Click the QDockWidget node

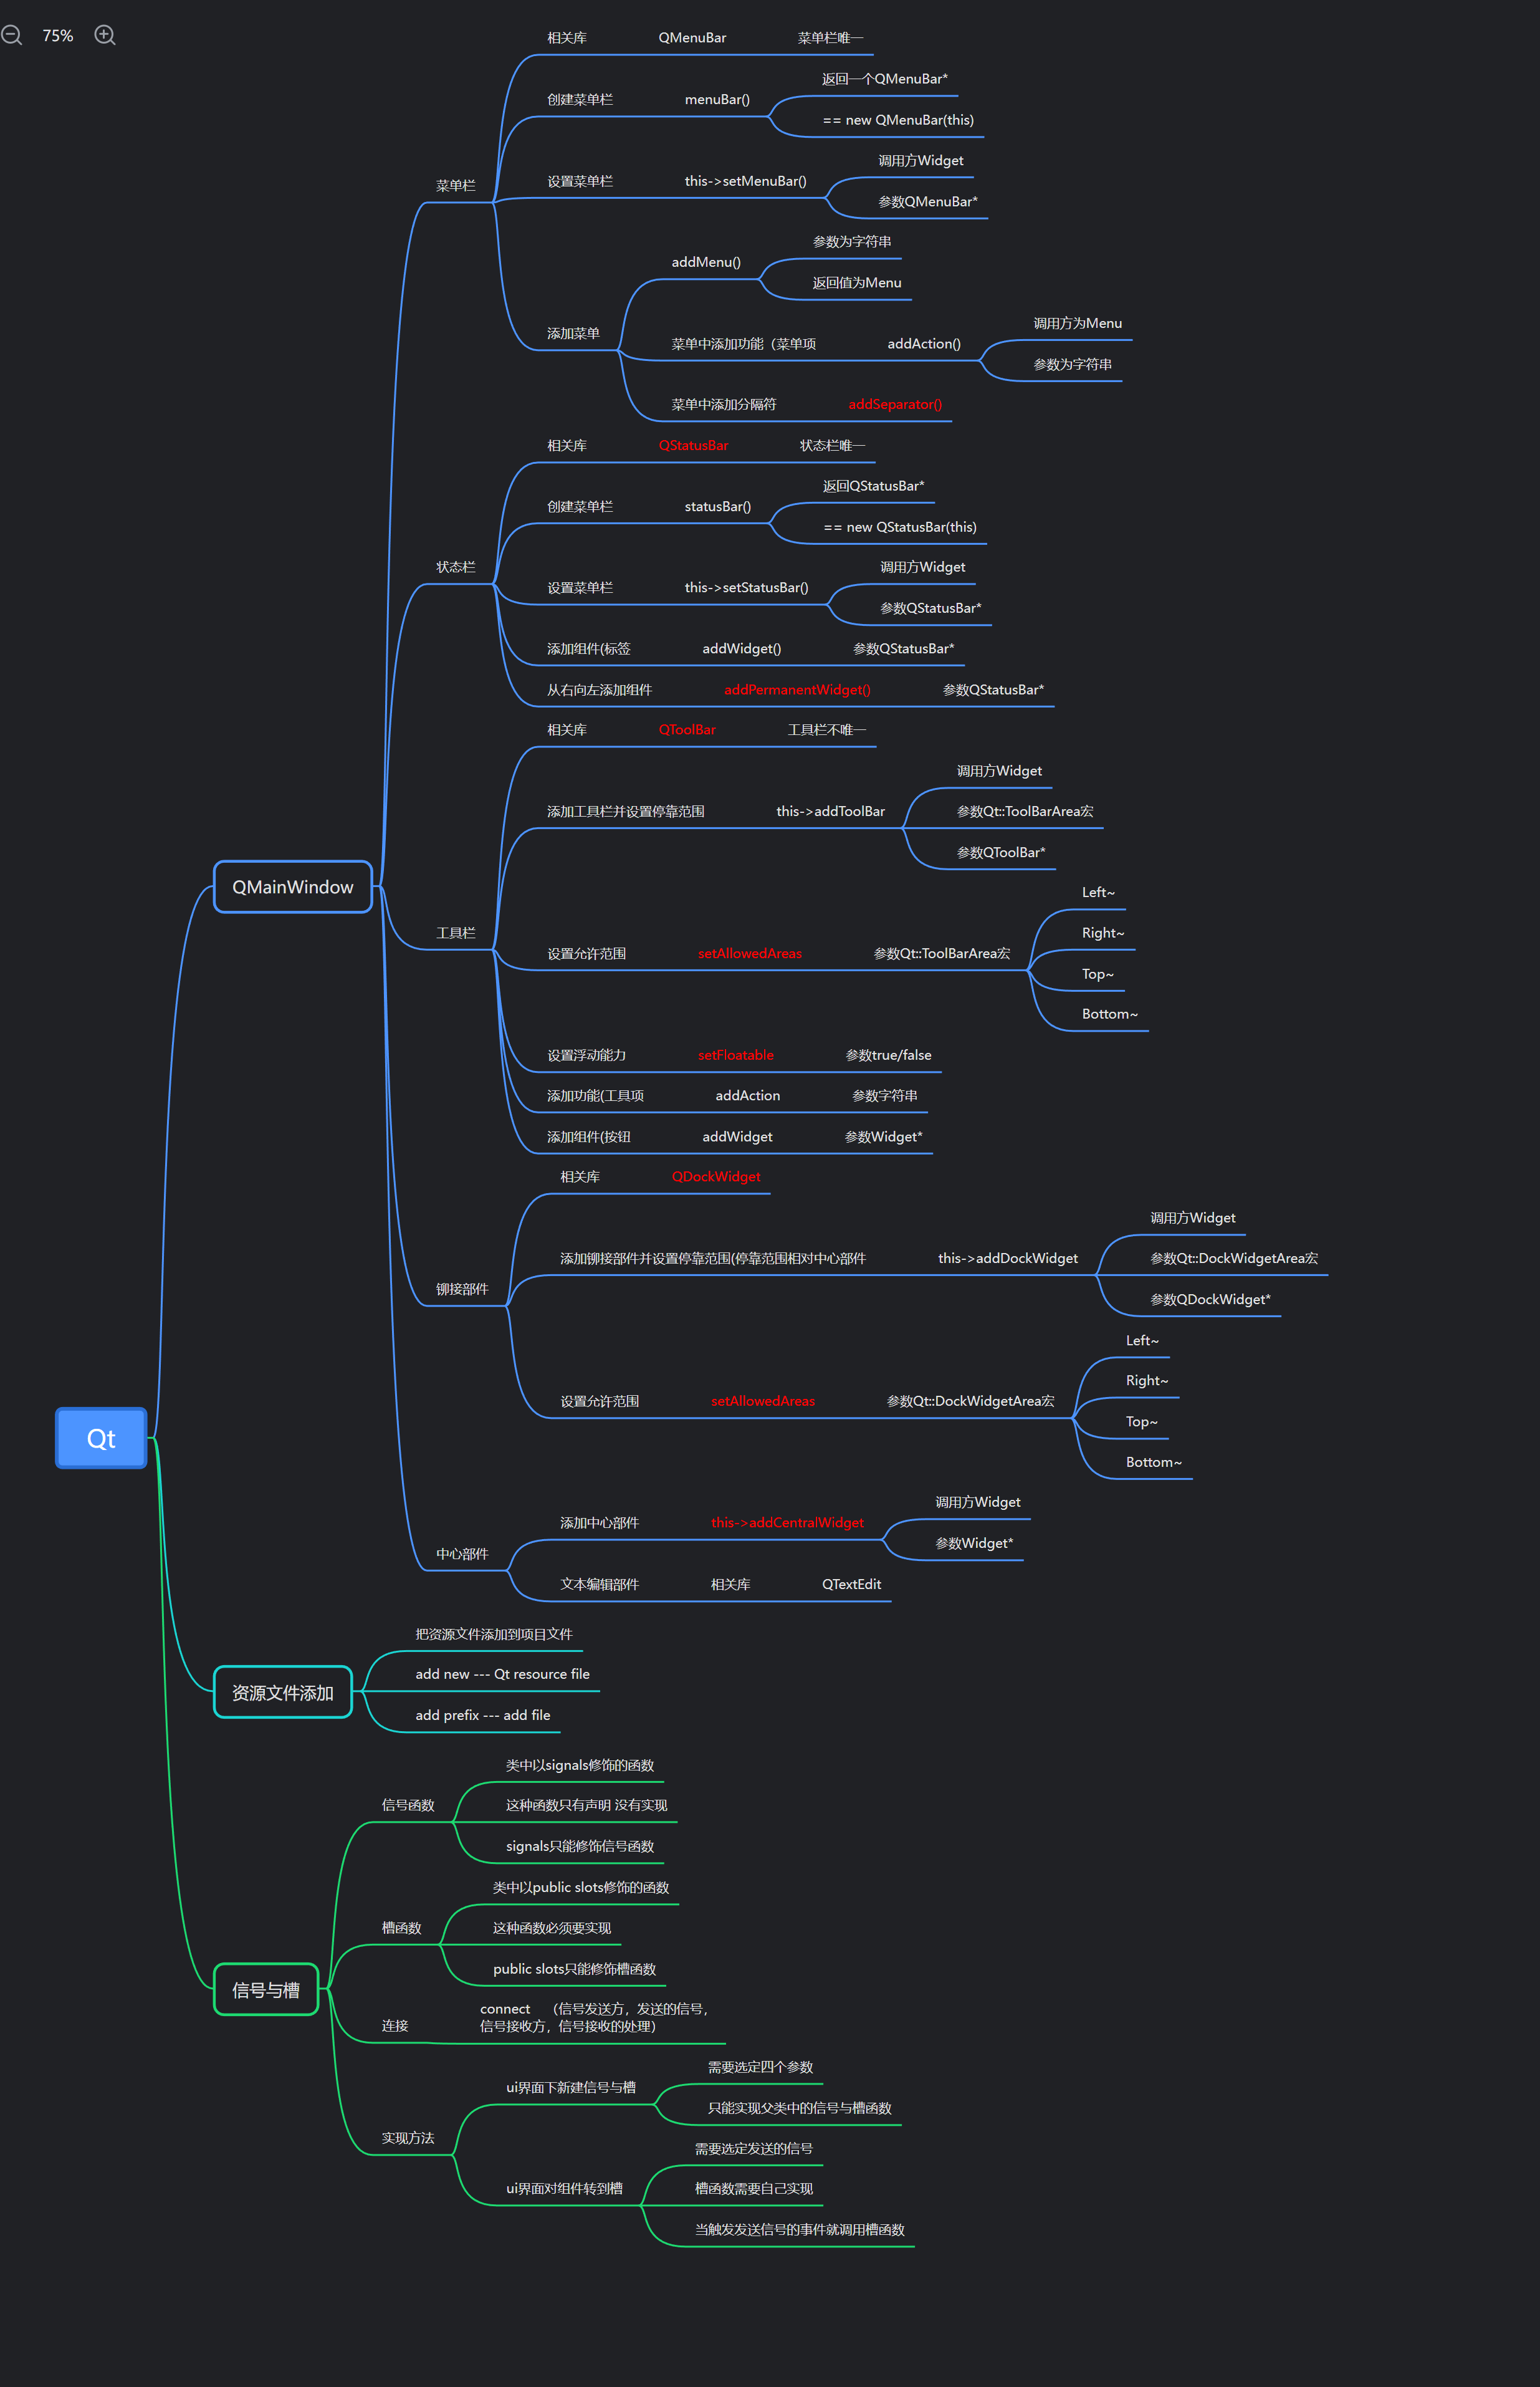click(x=715, y=1177)
